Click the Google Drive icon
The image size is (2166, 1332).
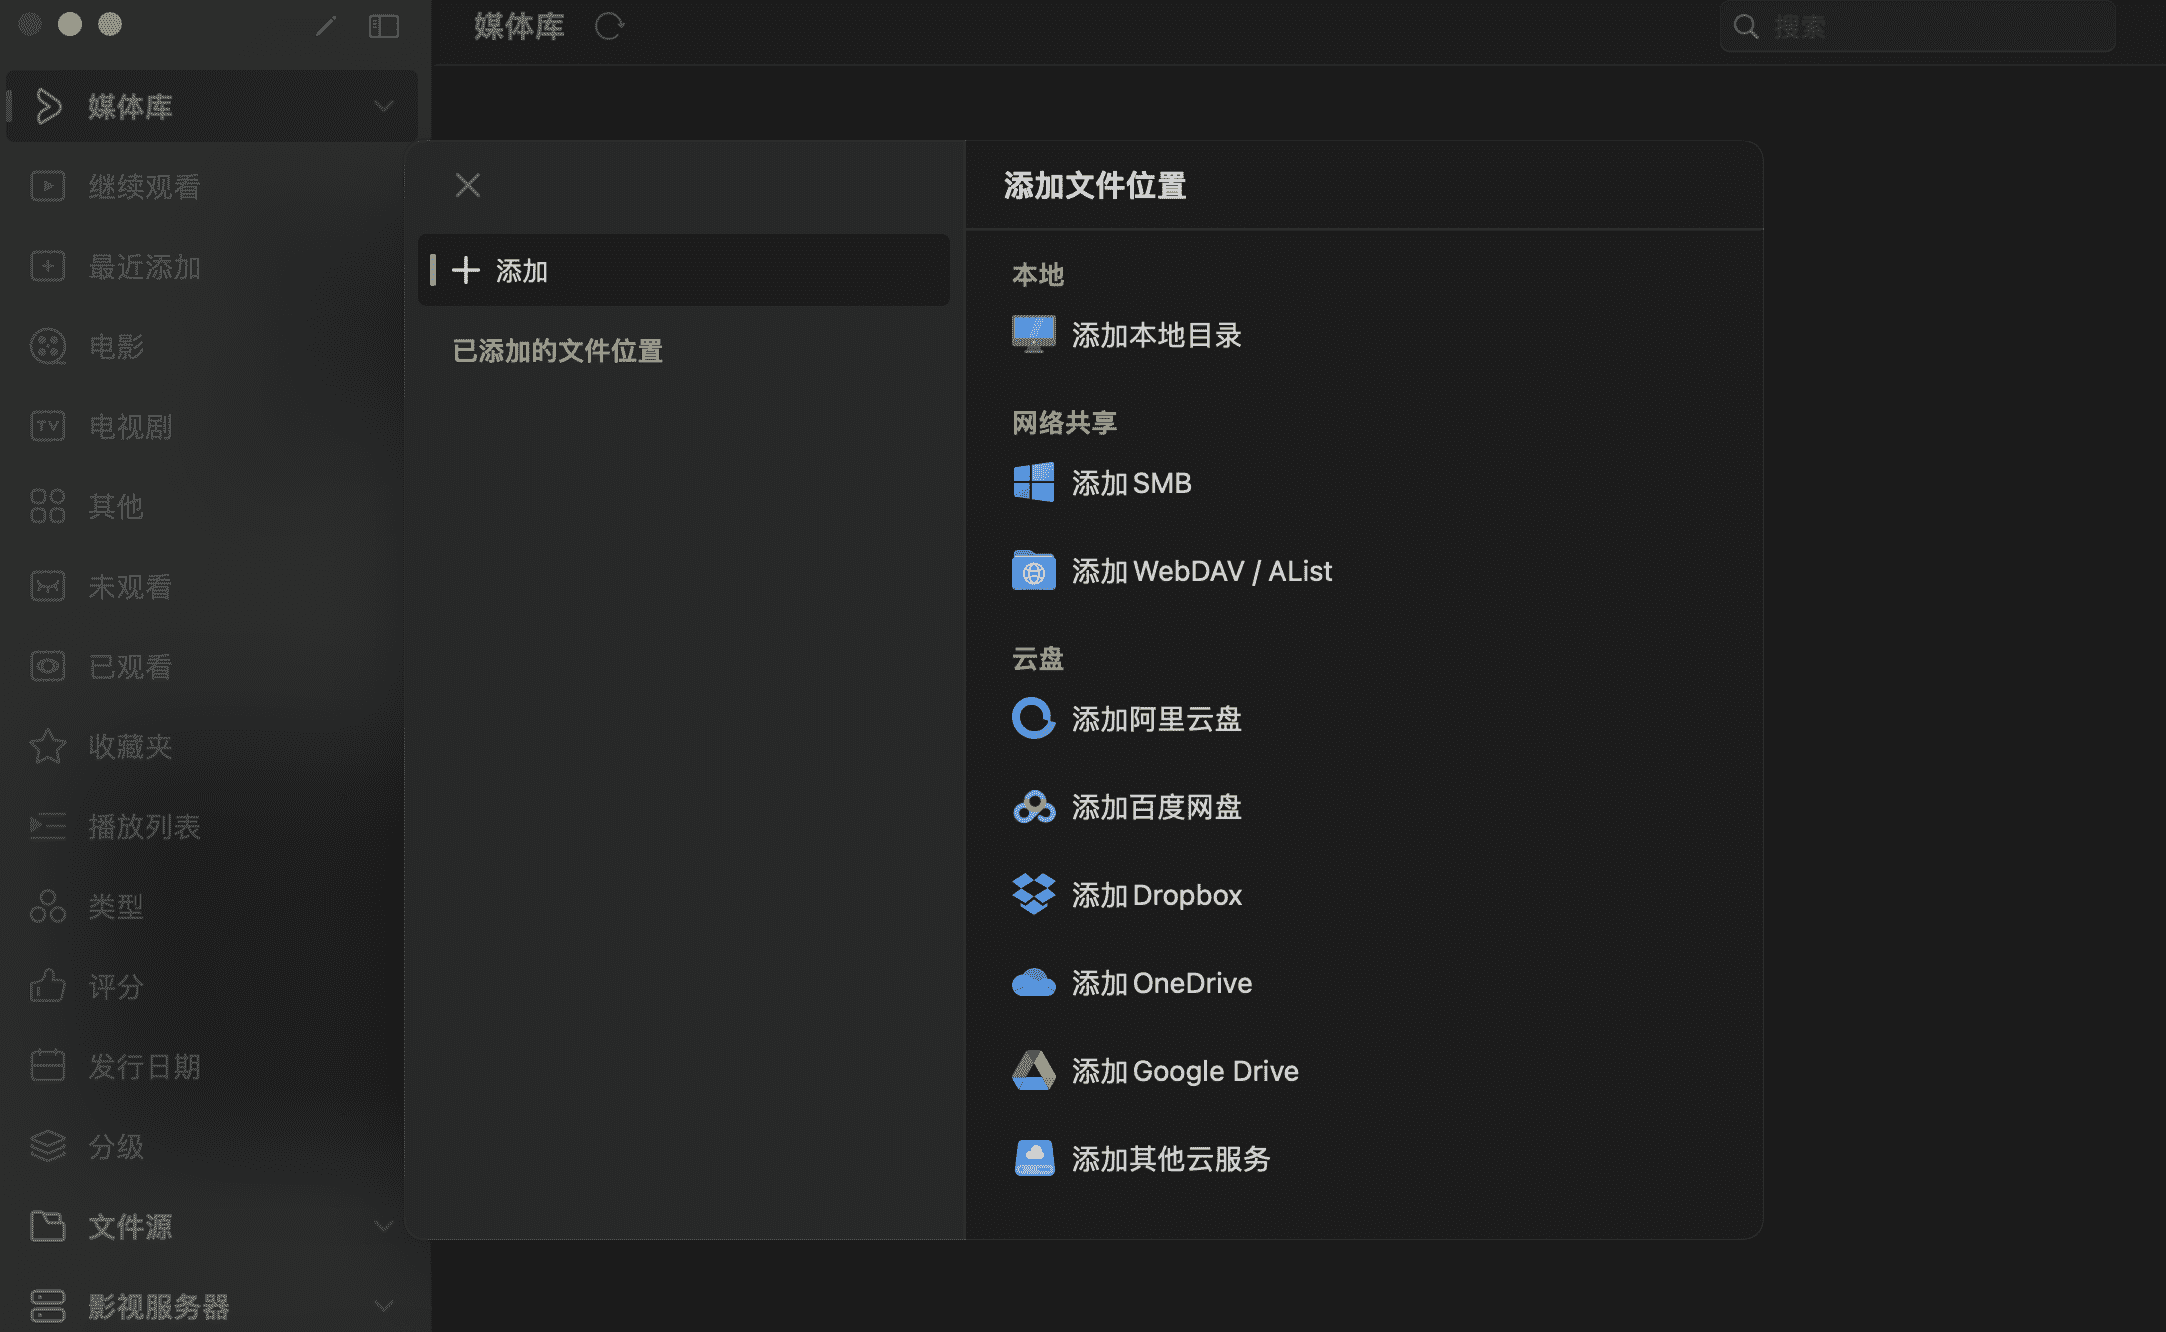(x=1033, y=1071)
